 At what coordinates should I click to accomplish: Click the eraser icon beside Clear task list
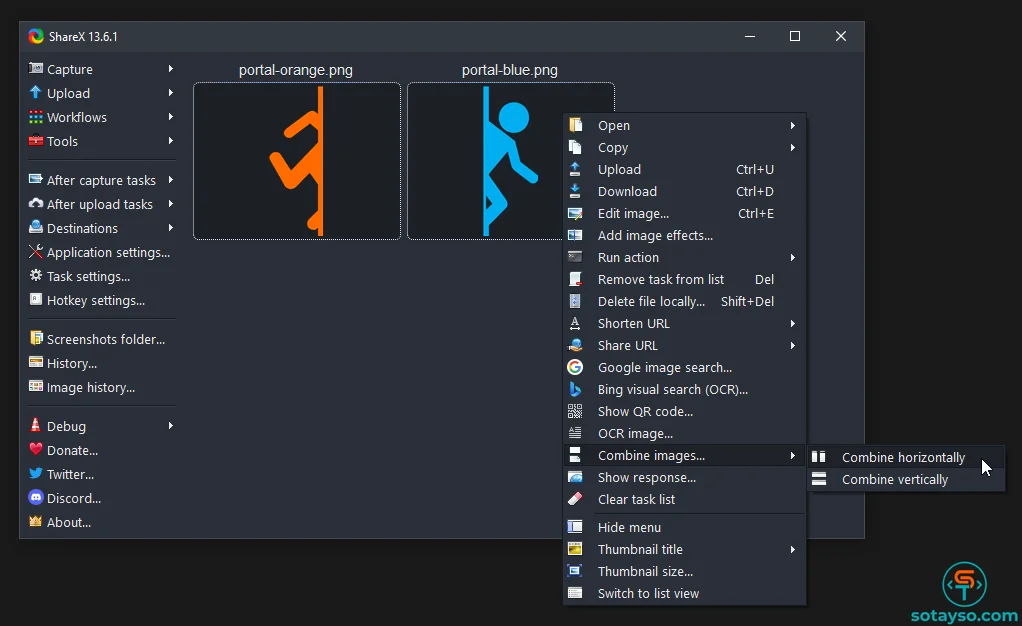pyautogui.click(x=575, y=499)
